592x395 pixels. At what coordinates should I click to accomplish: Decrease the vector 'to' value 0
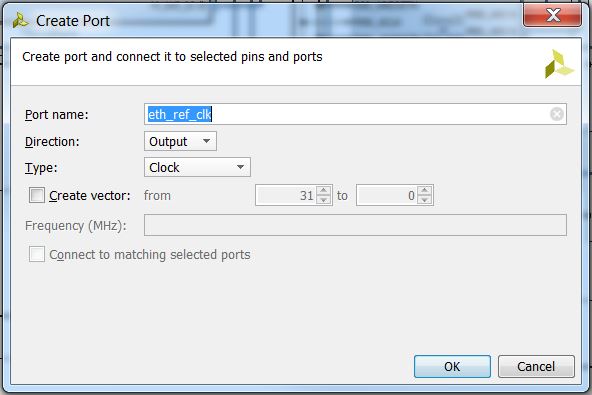(425, 200)
